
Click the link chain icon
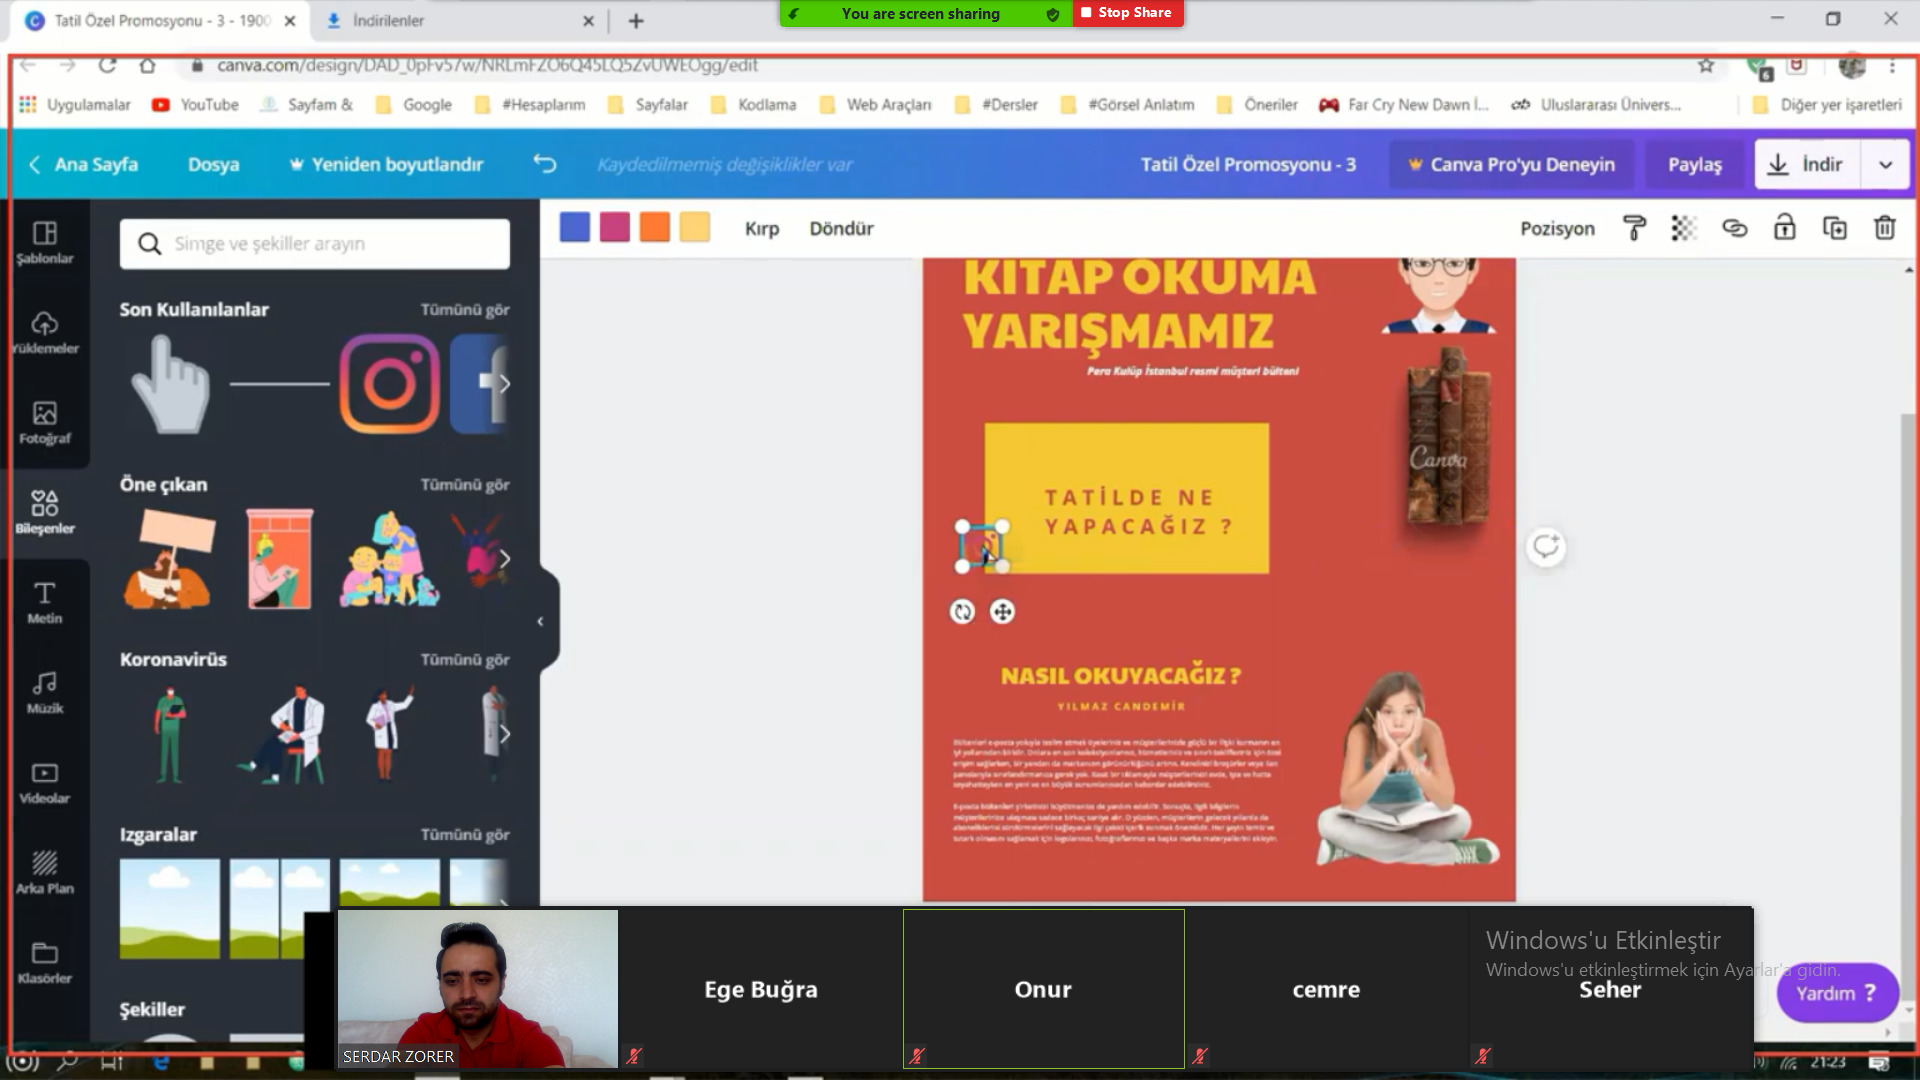coord(1734,228)
